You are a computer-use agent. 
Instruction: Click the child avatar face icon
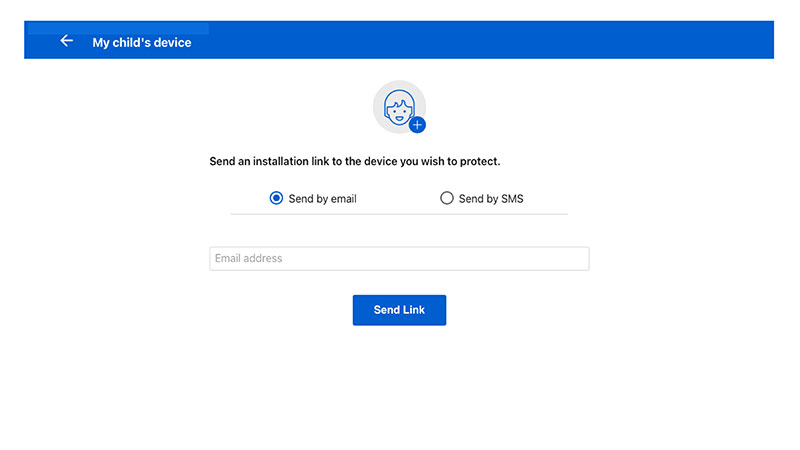[398, 107]
